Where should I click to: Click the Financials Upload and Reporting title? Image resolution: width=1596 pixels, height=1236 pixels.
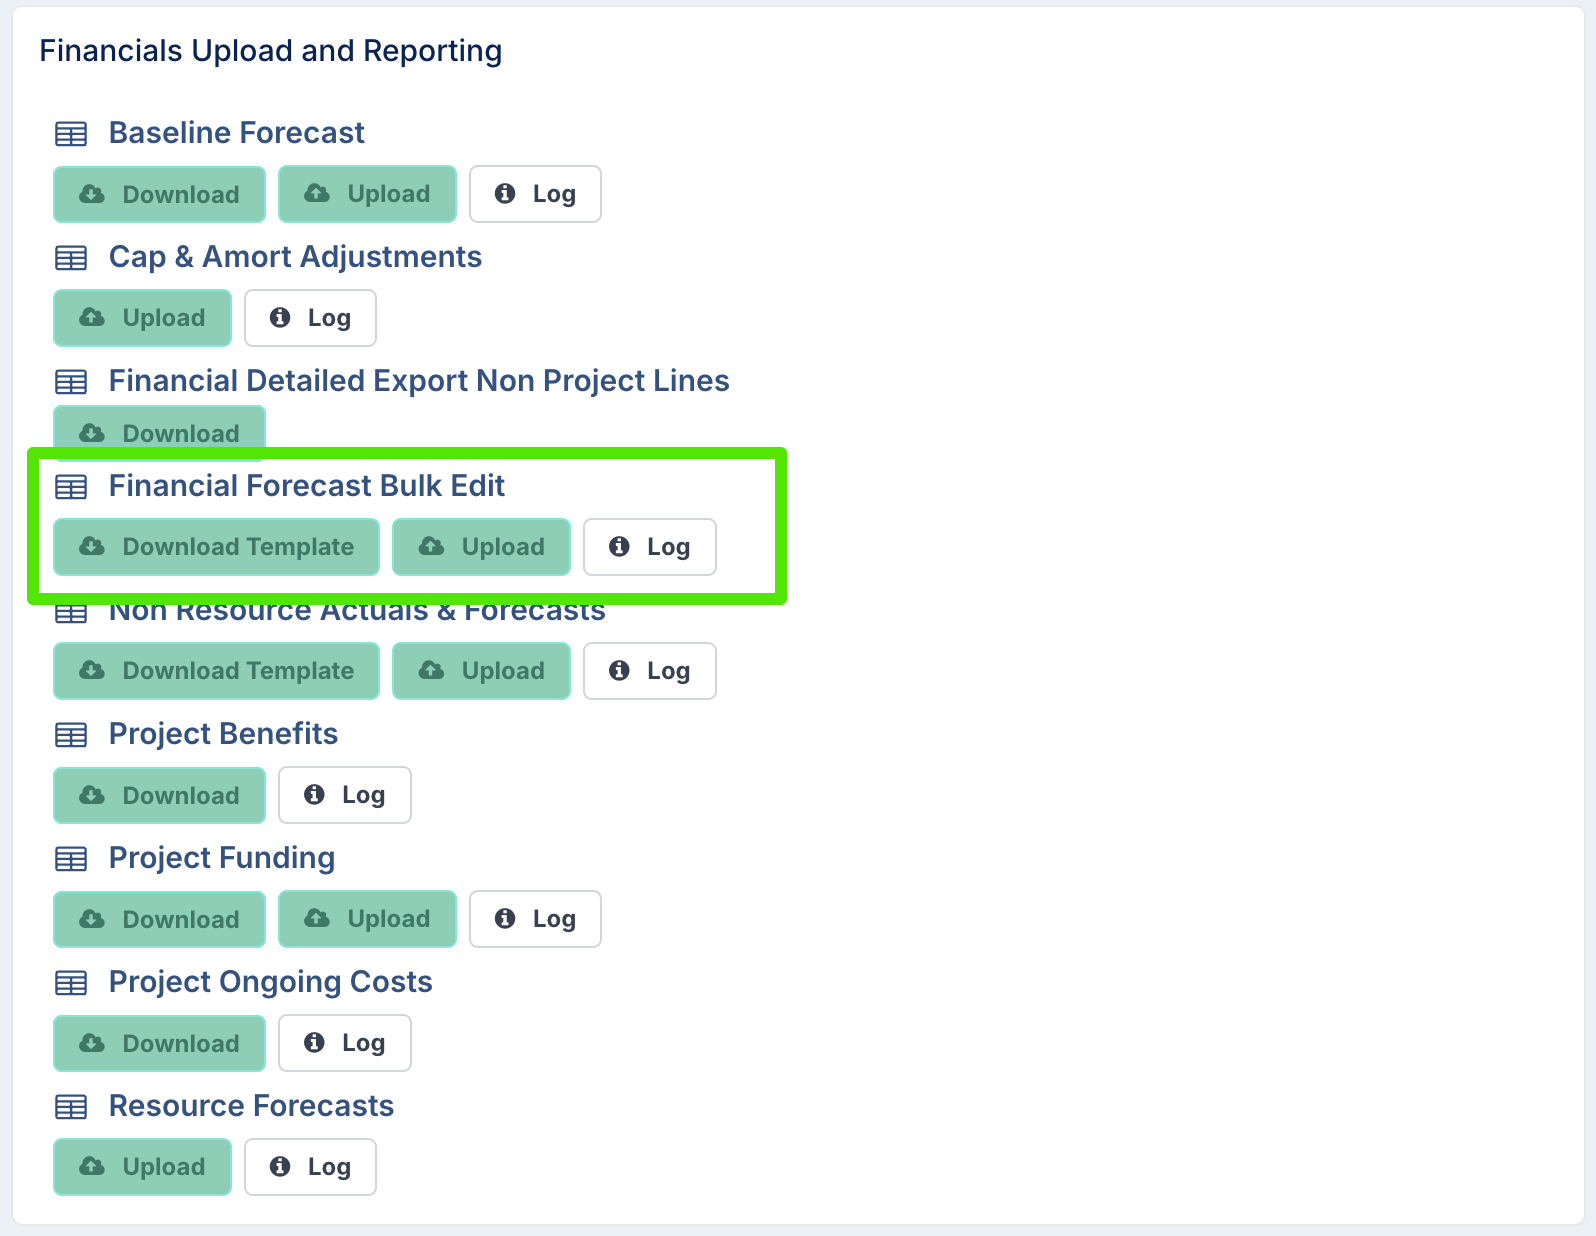271,51
